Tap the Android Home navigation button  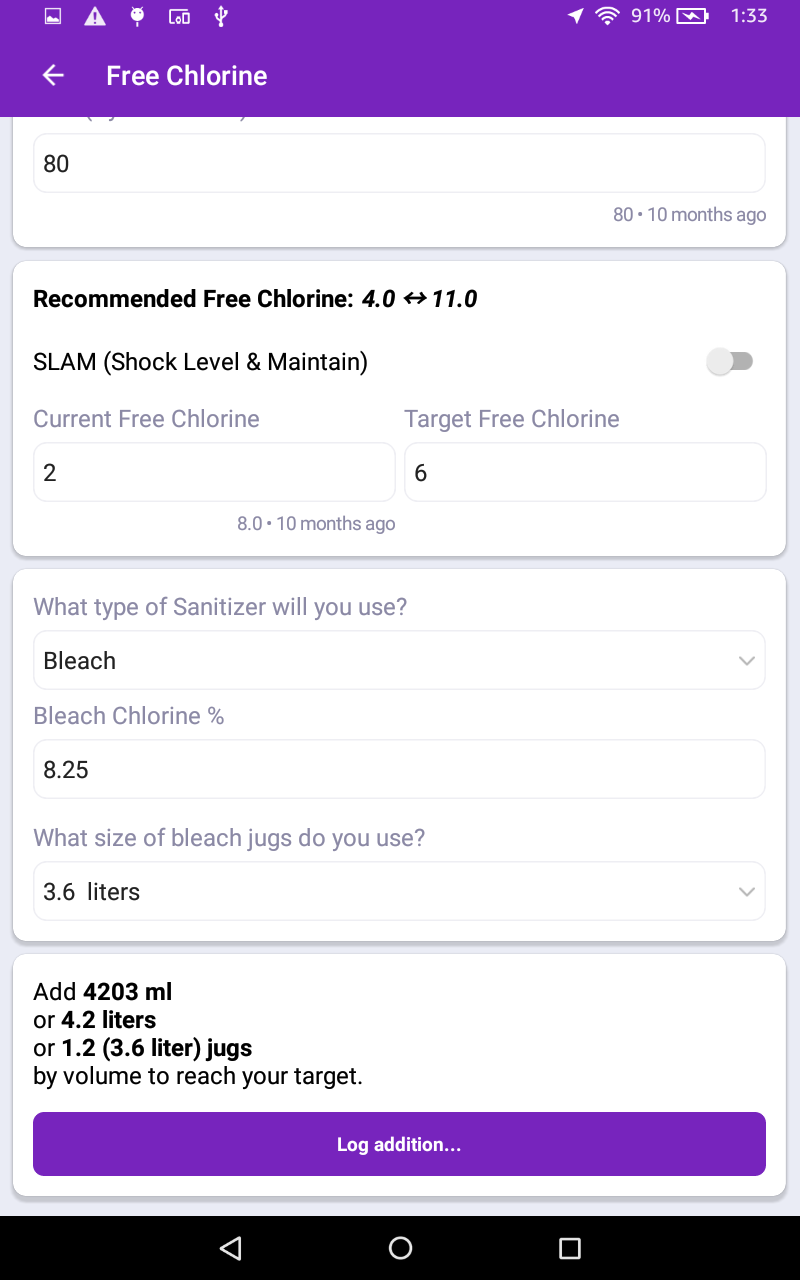pos(400,1247)
